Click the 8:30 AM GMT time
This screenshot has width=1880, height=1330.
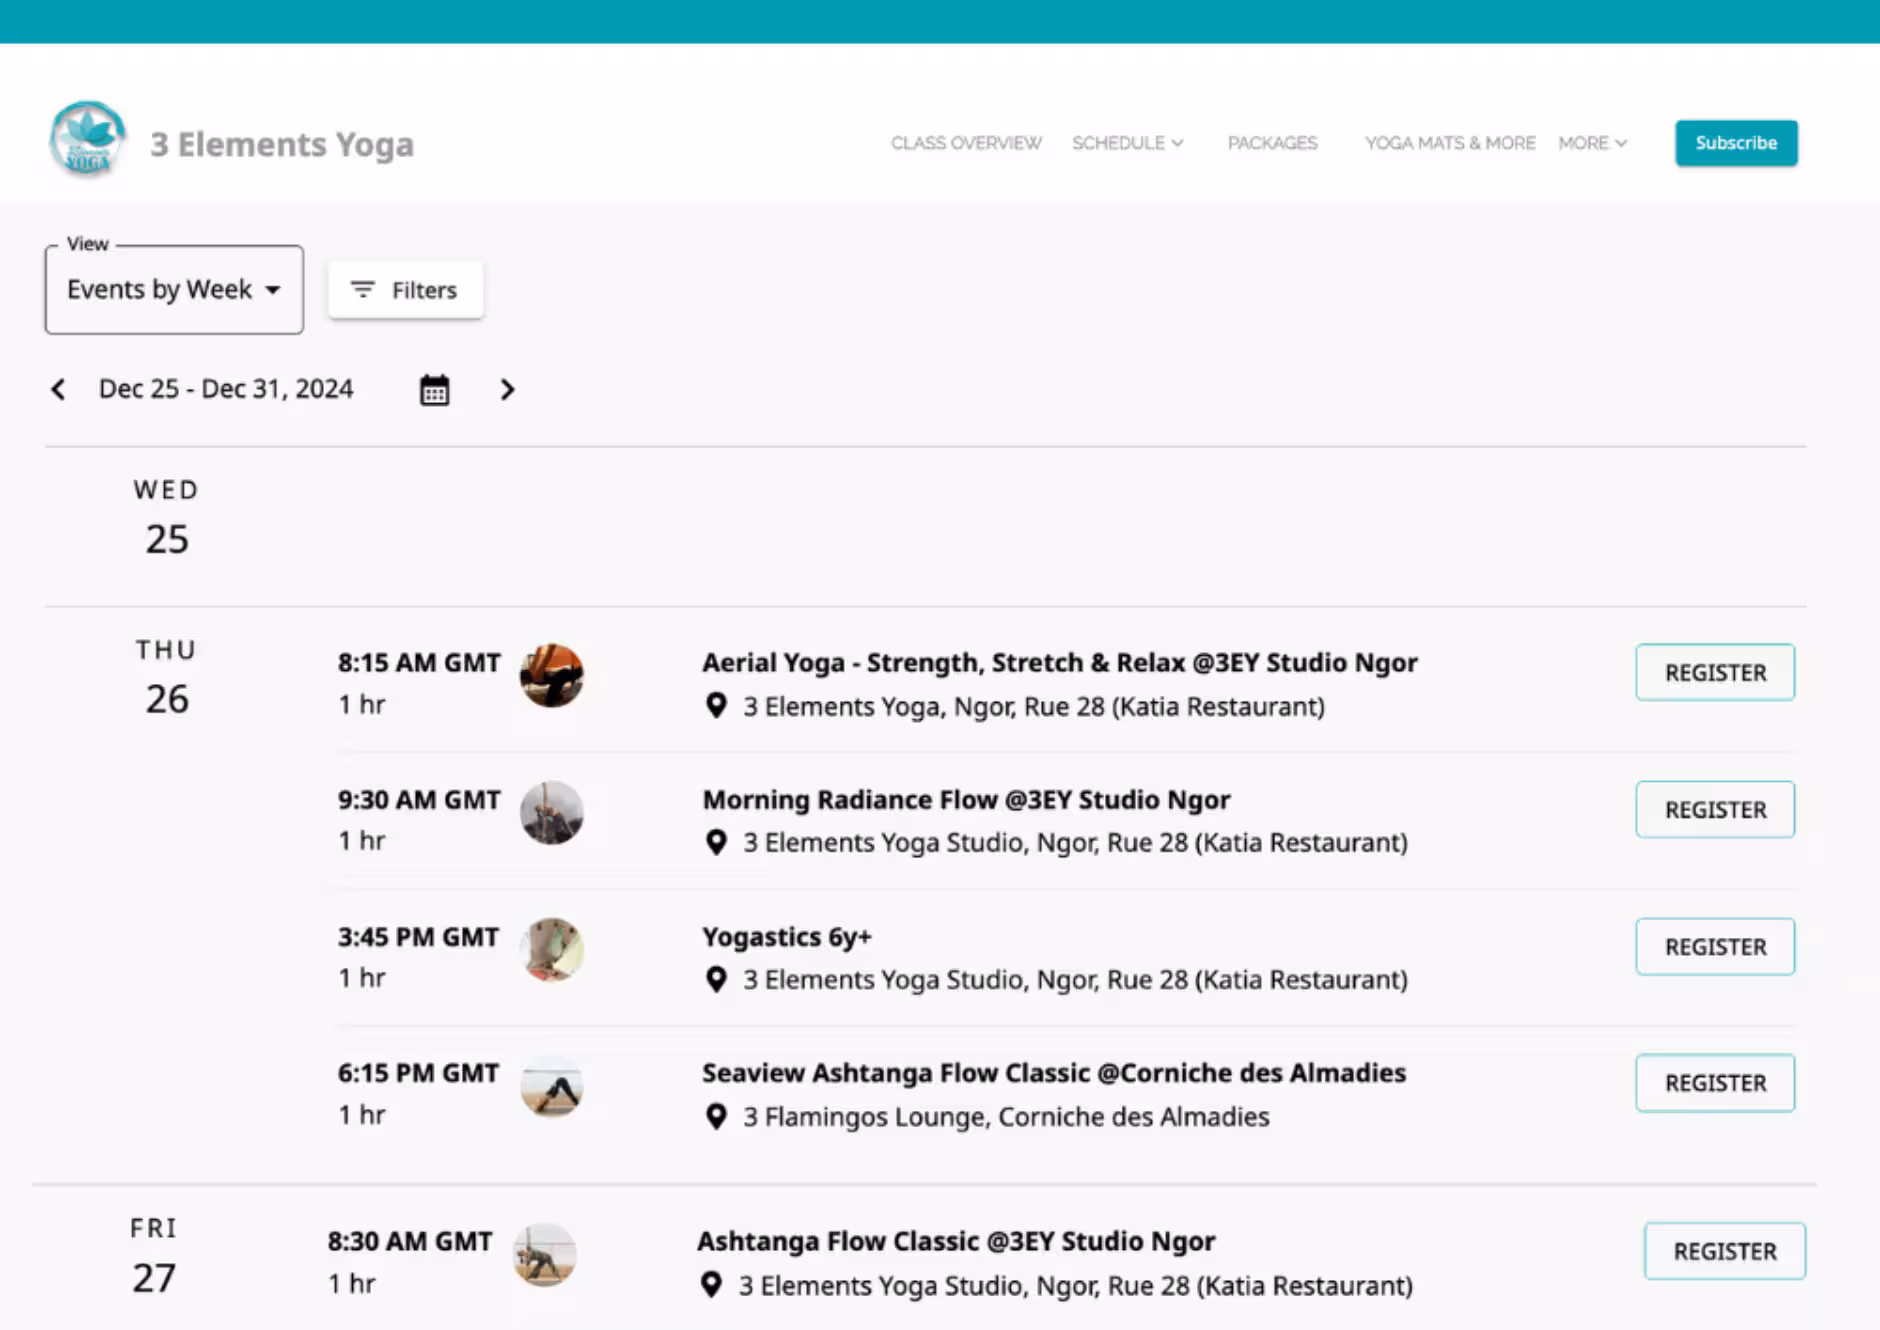pos(410,1241)
